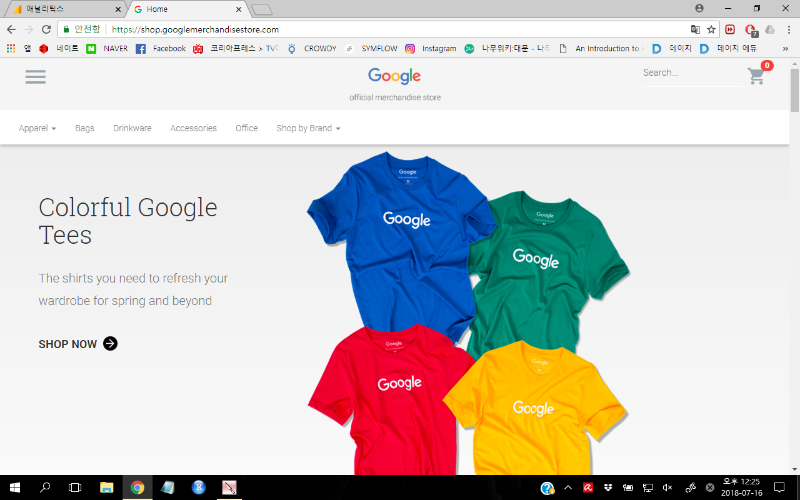Click the secure padlock icon in address bar

(x=66, y=30)
